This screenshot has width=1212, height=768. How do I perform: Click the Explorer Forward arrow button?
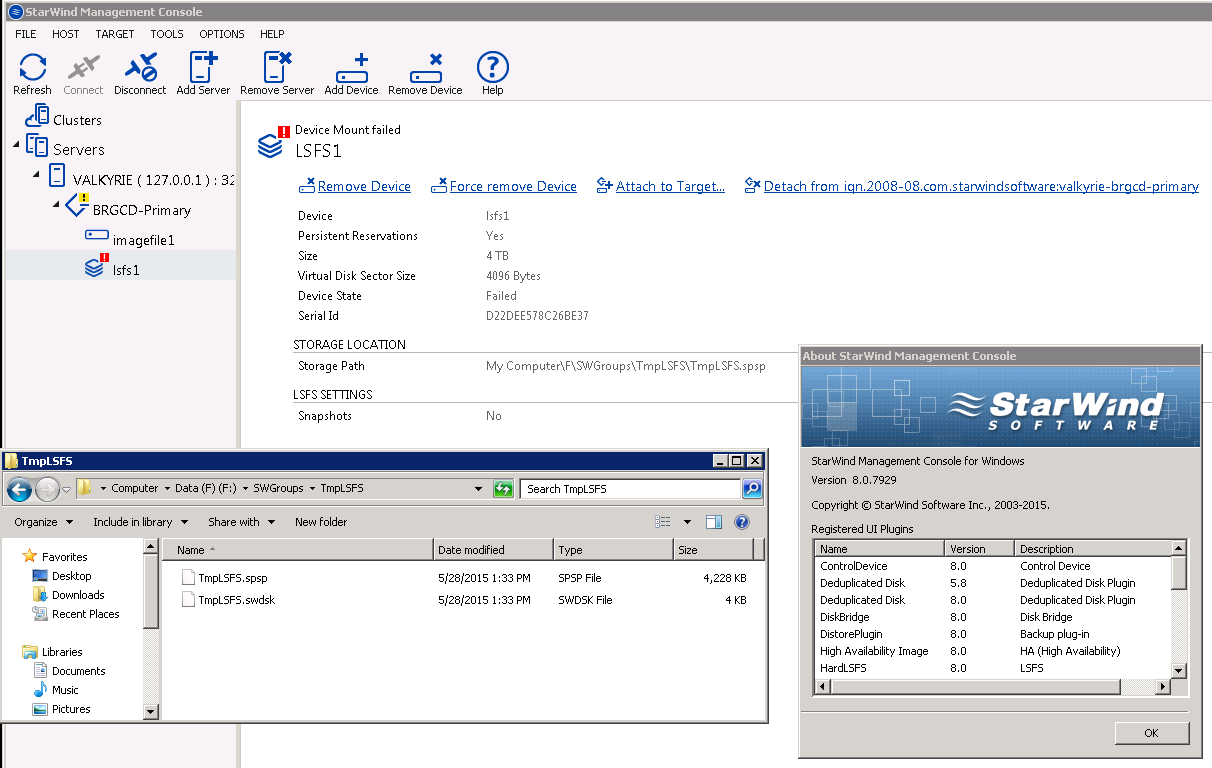[47, 490]
